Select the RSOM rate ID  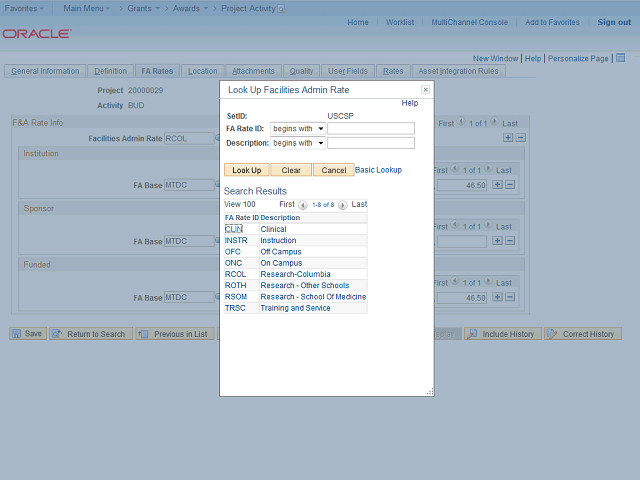click(x=236, y=297)
